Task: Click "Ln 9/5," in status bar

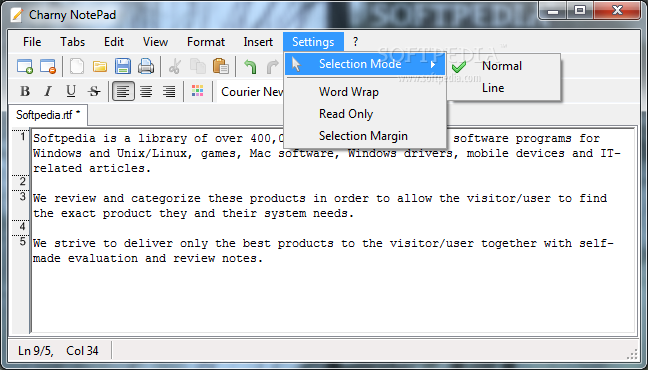Action: (x=36, y=351)
